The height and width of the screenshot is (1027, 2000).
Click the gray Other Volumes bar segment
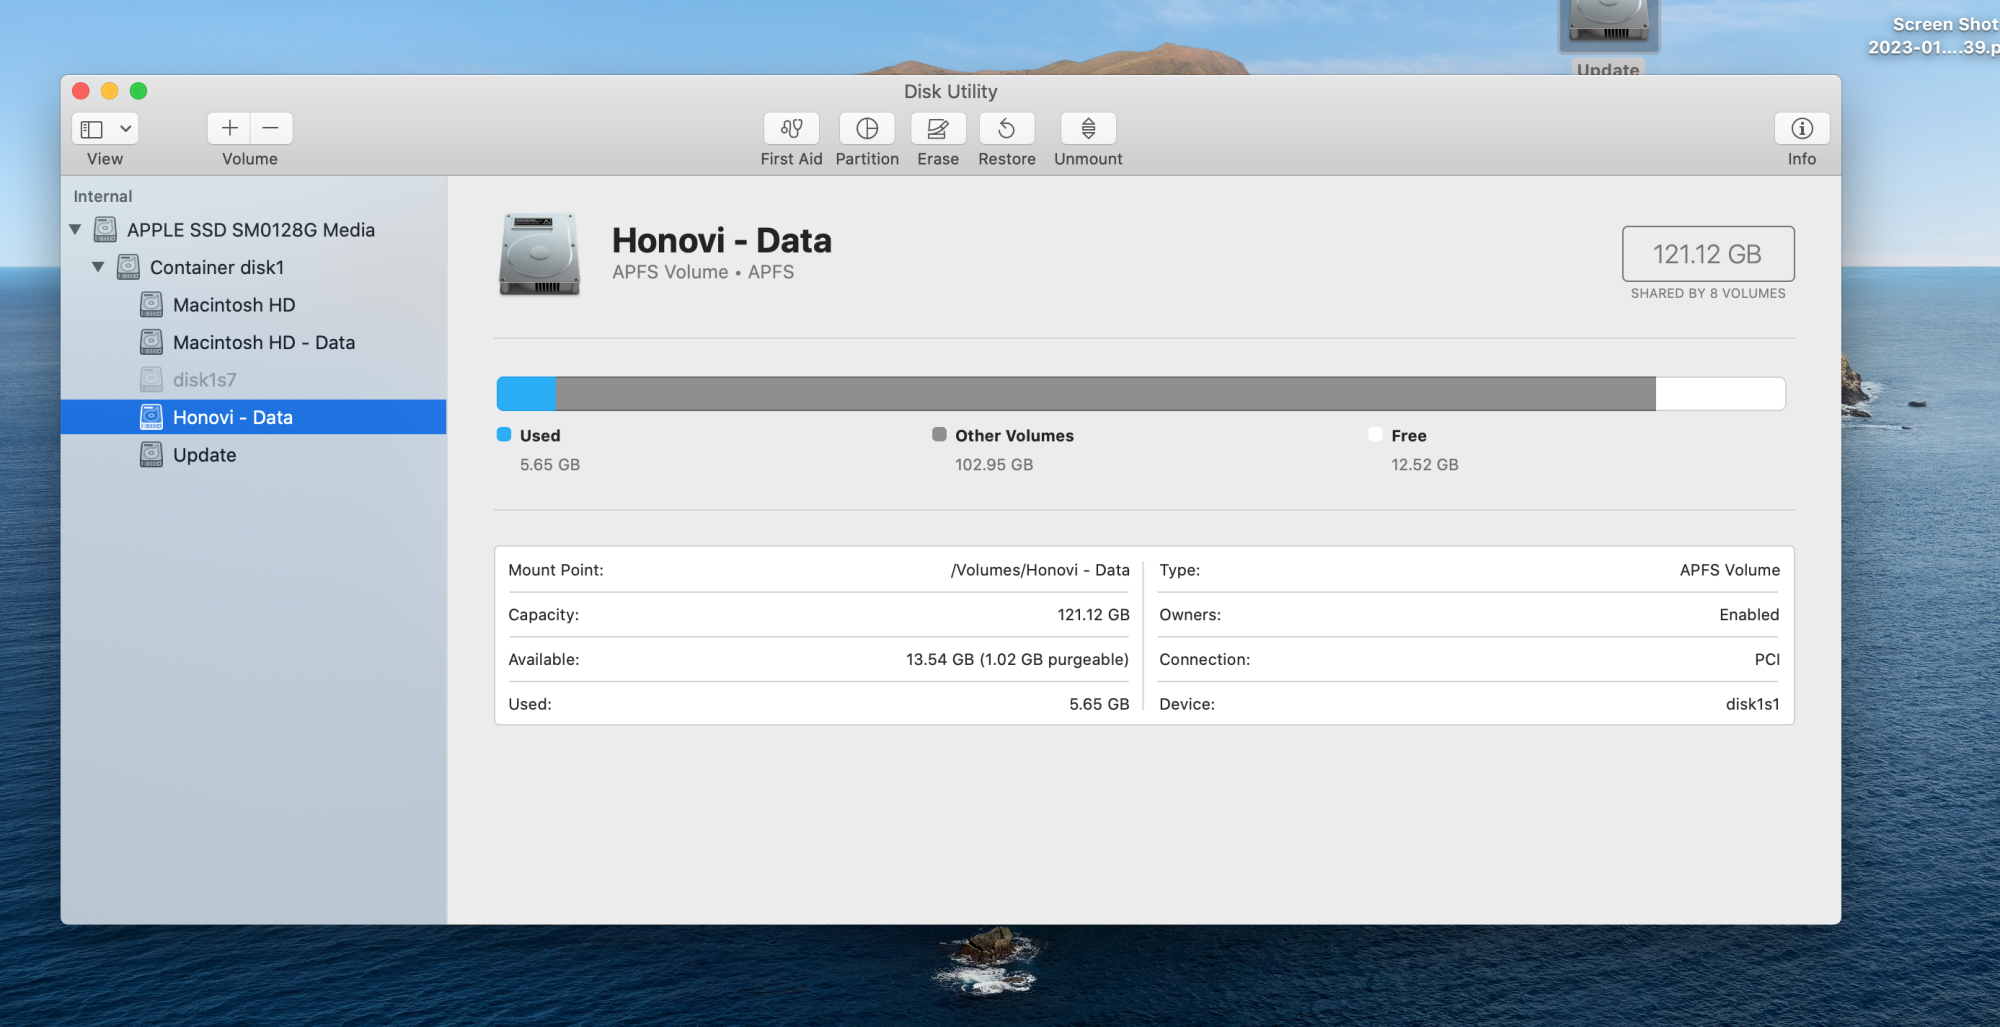pyautogui.click(x=1106, y=394)
